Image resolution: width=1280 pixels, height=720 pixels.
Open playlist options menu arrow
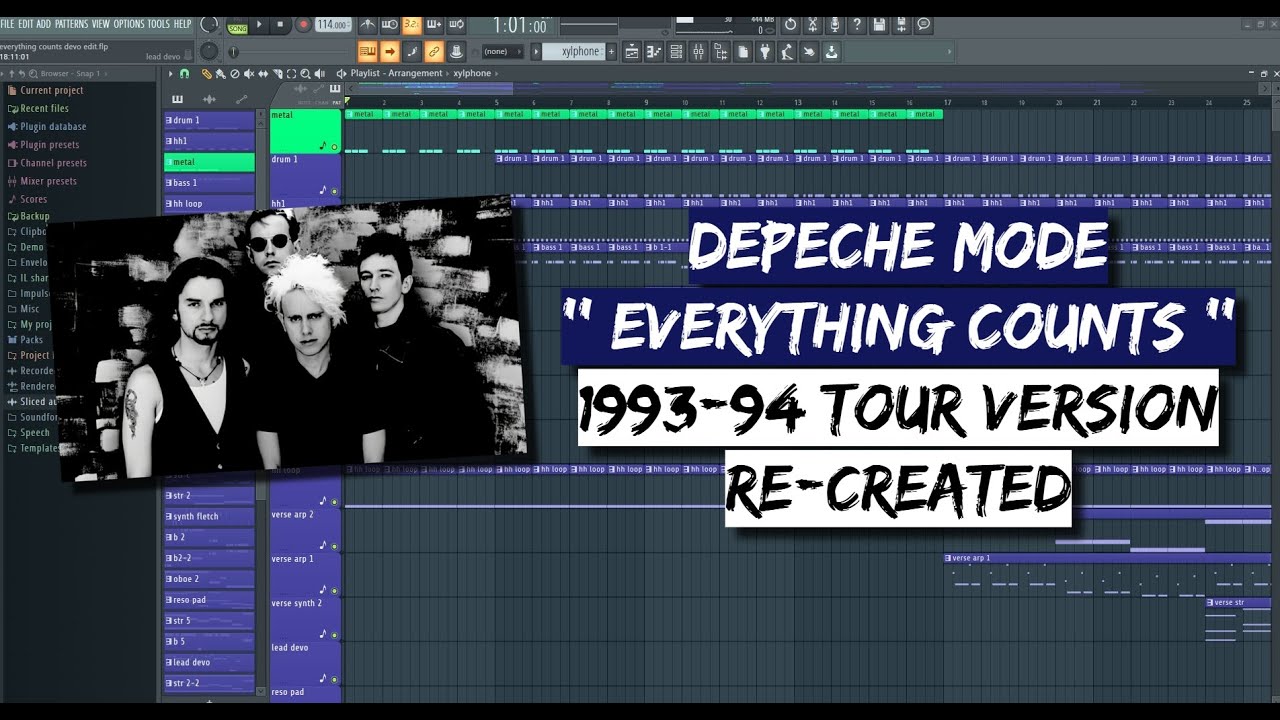170,73
